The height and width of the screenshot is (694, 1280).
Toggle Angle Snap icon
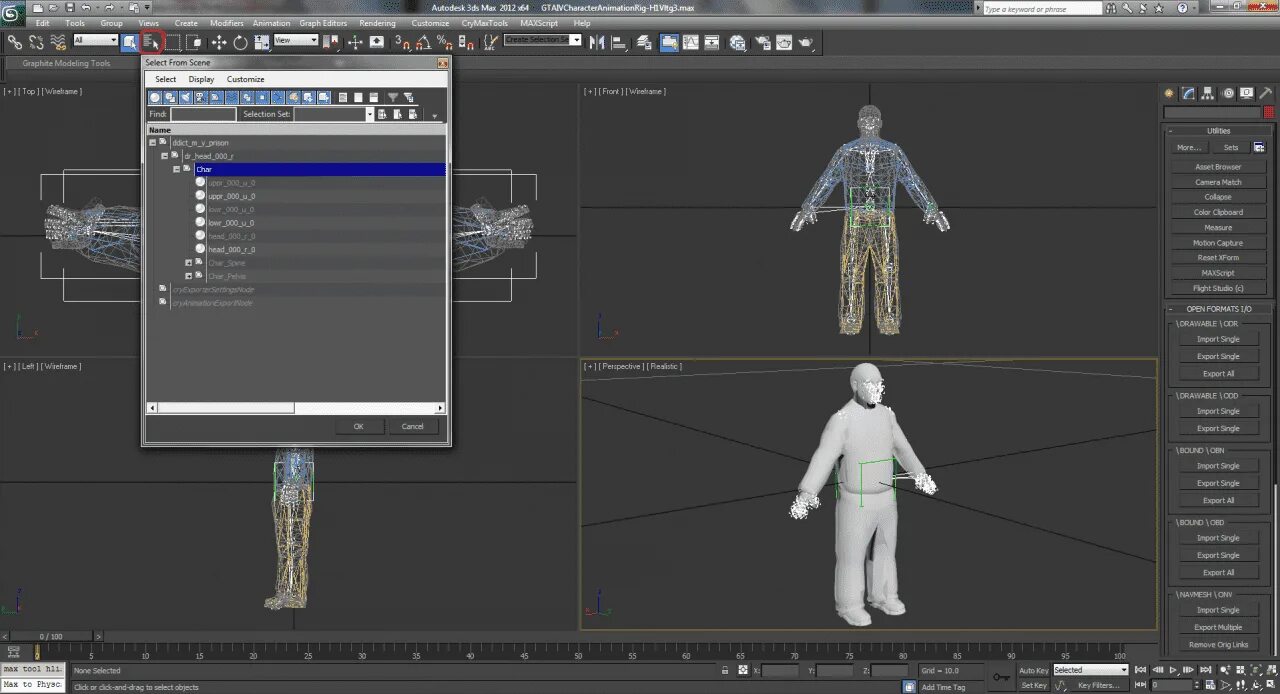click(x=424, y=42)
